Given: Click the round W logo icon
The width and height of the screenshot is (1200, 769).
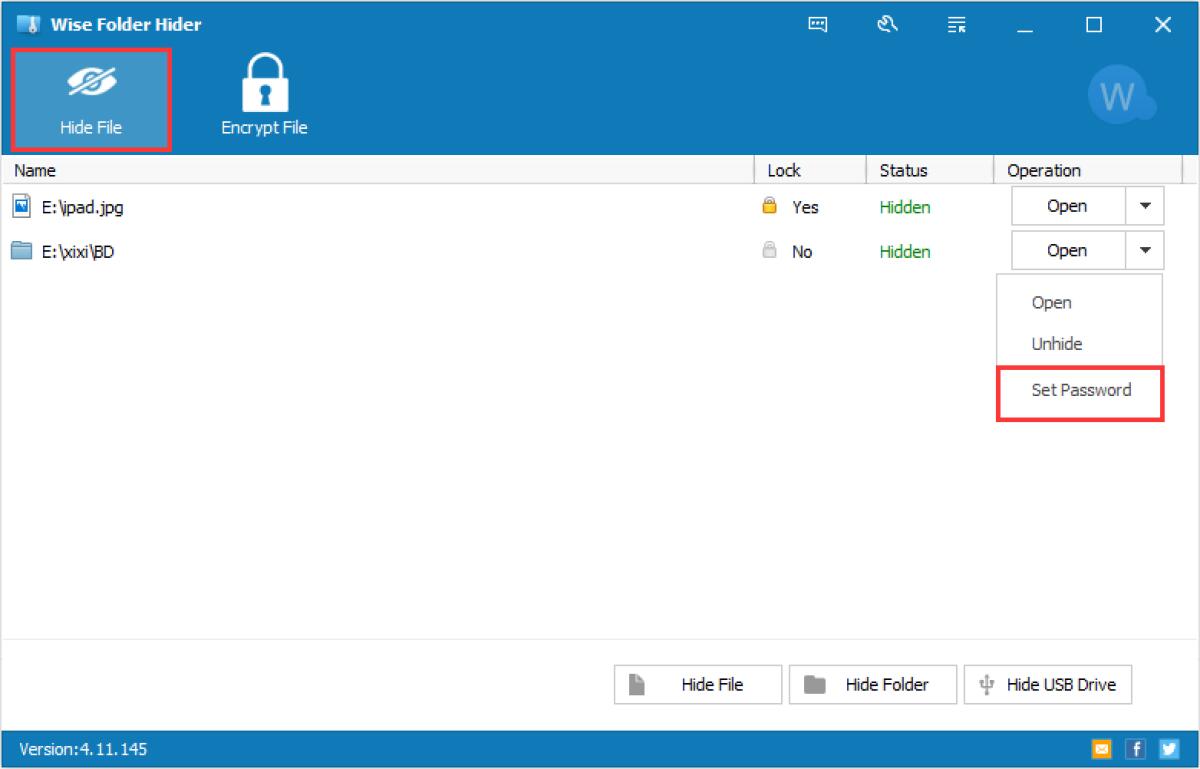Looking at the screenshot, I should point(1118,97).
